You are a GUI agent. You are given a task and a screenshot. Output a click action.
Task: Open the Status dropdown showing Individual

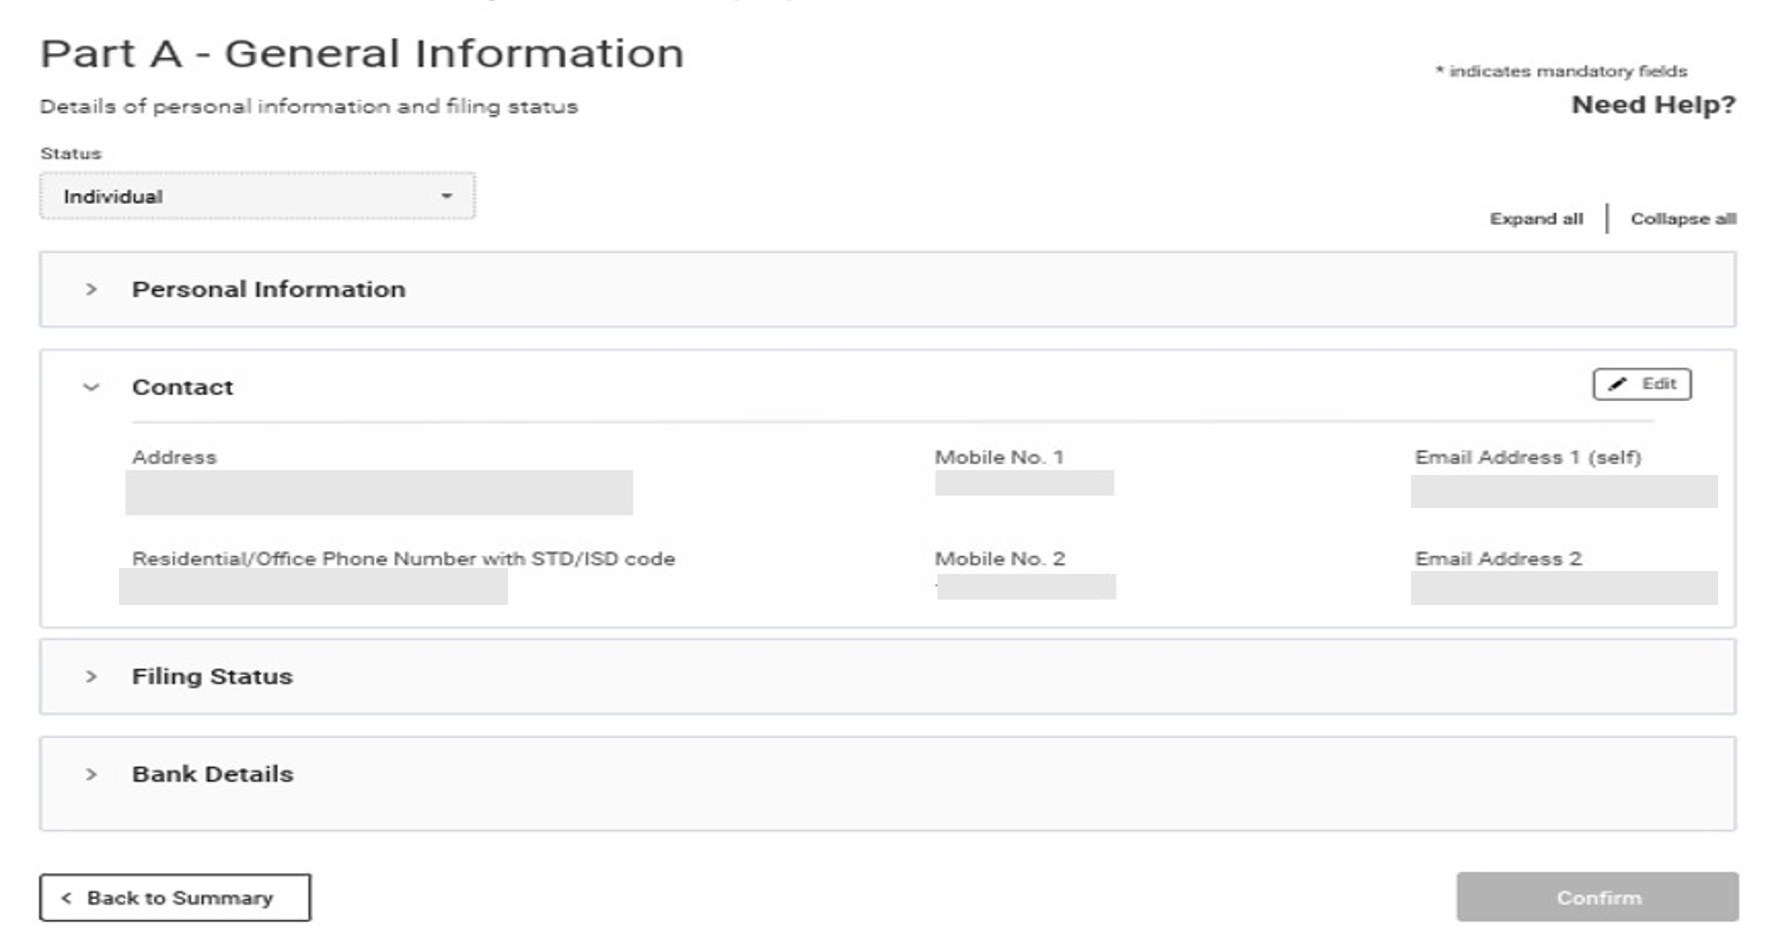(256, 196)
